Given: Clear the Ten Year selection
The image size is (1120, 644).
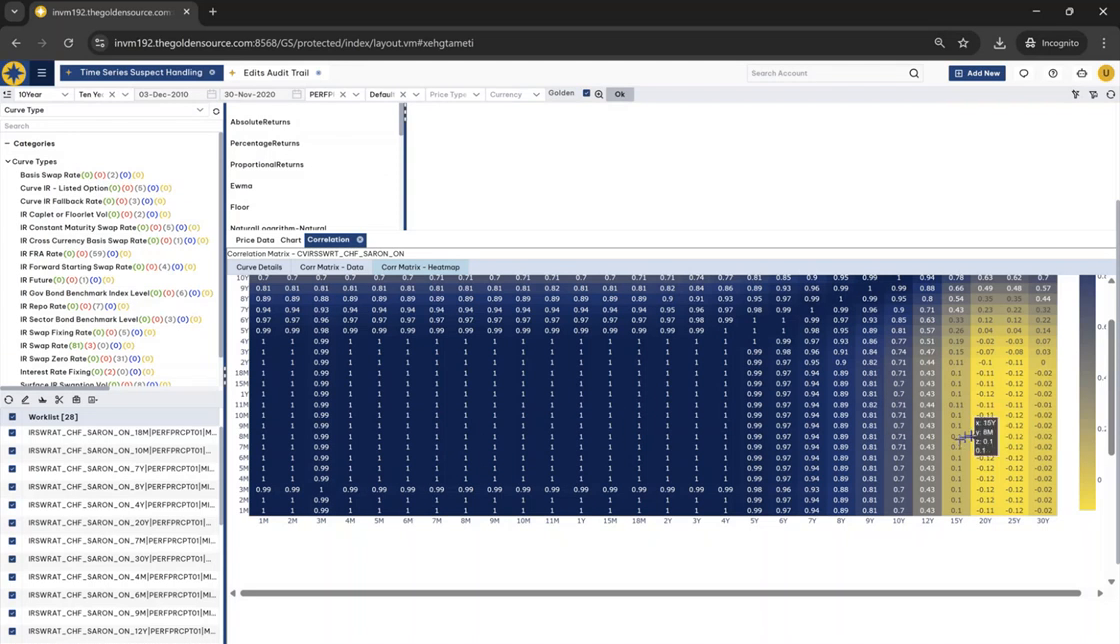Looking at the screenshot, I should [x=112, y=94].
